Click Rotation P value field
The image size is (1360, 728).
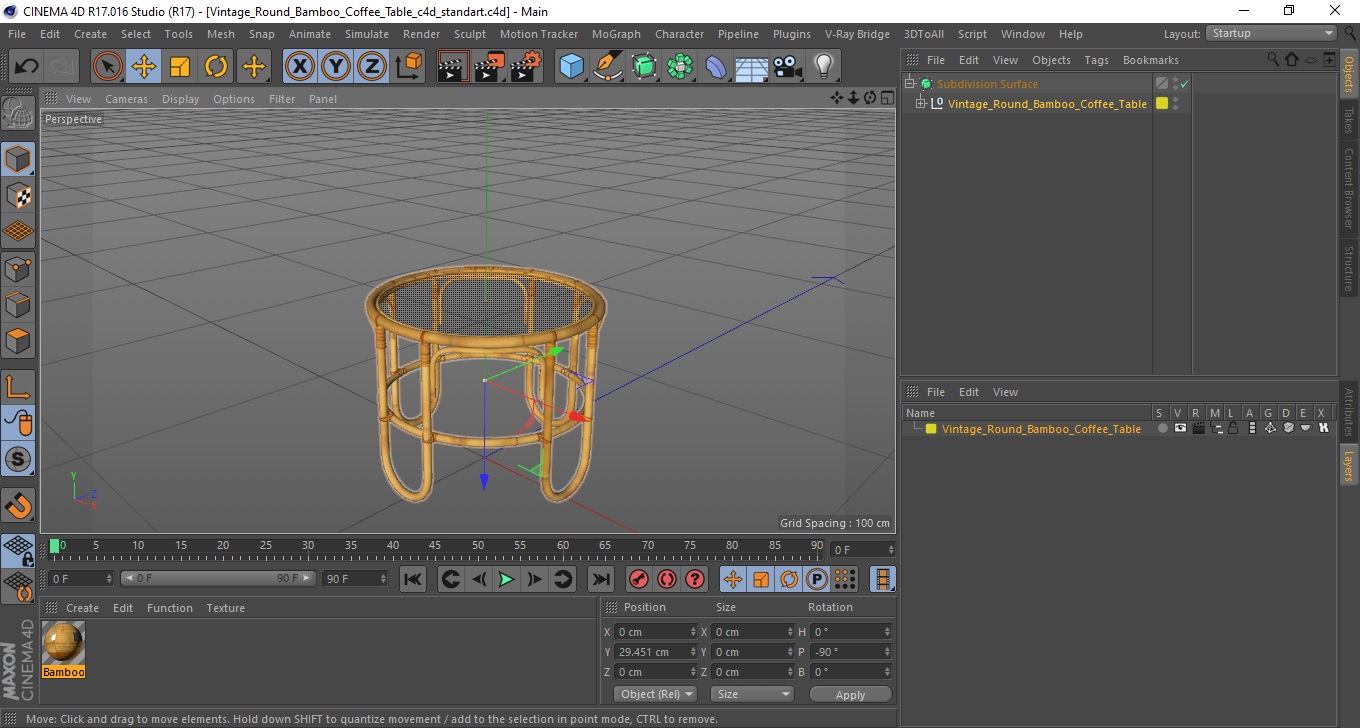[x=850, y=652]
